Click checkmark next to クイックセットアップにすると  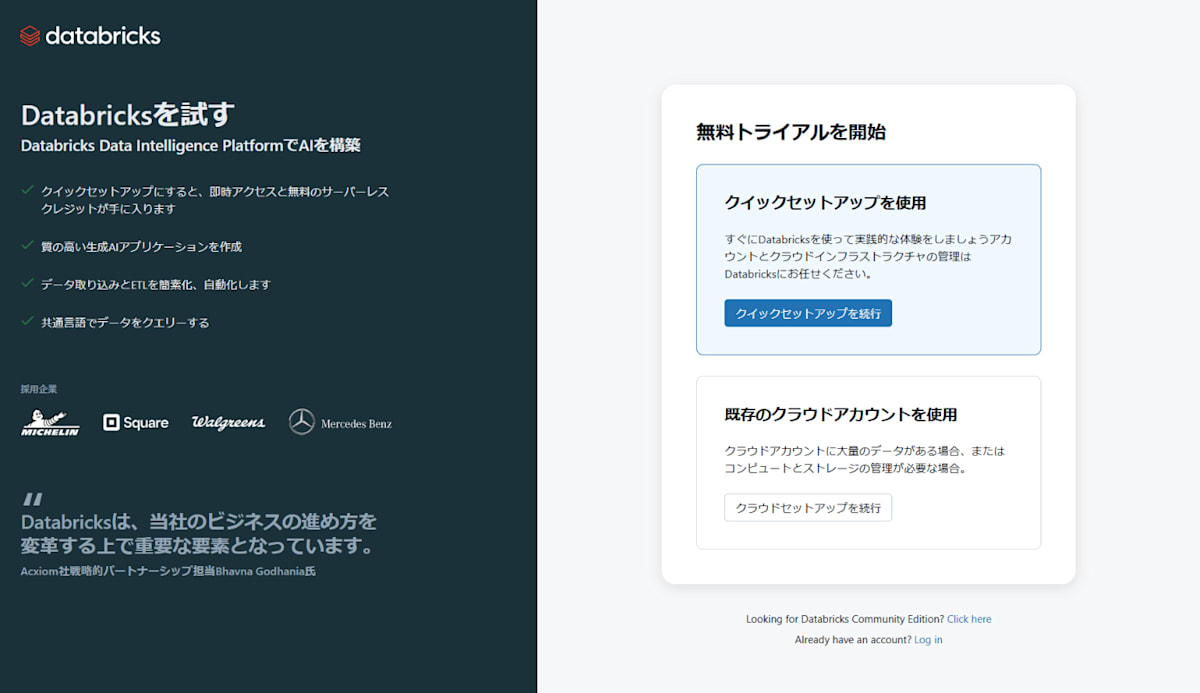coord(27,190)
